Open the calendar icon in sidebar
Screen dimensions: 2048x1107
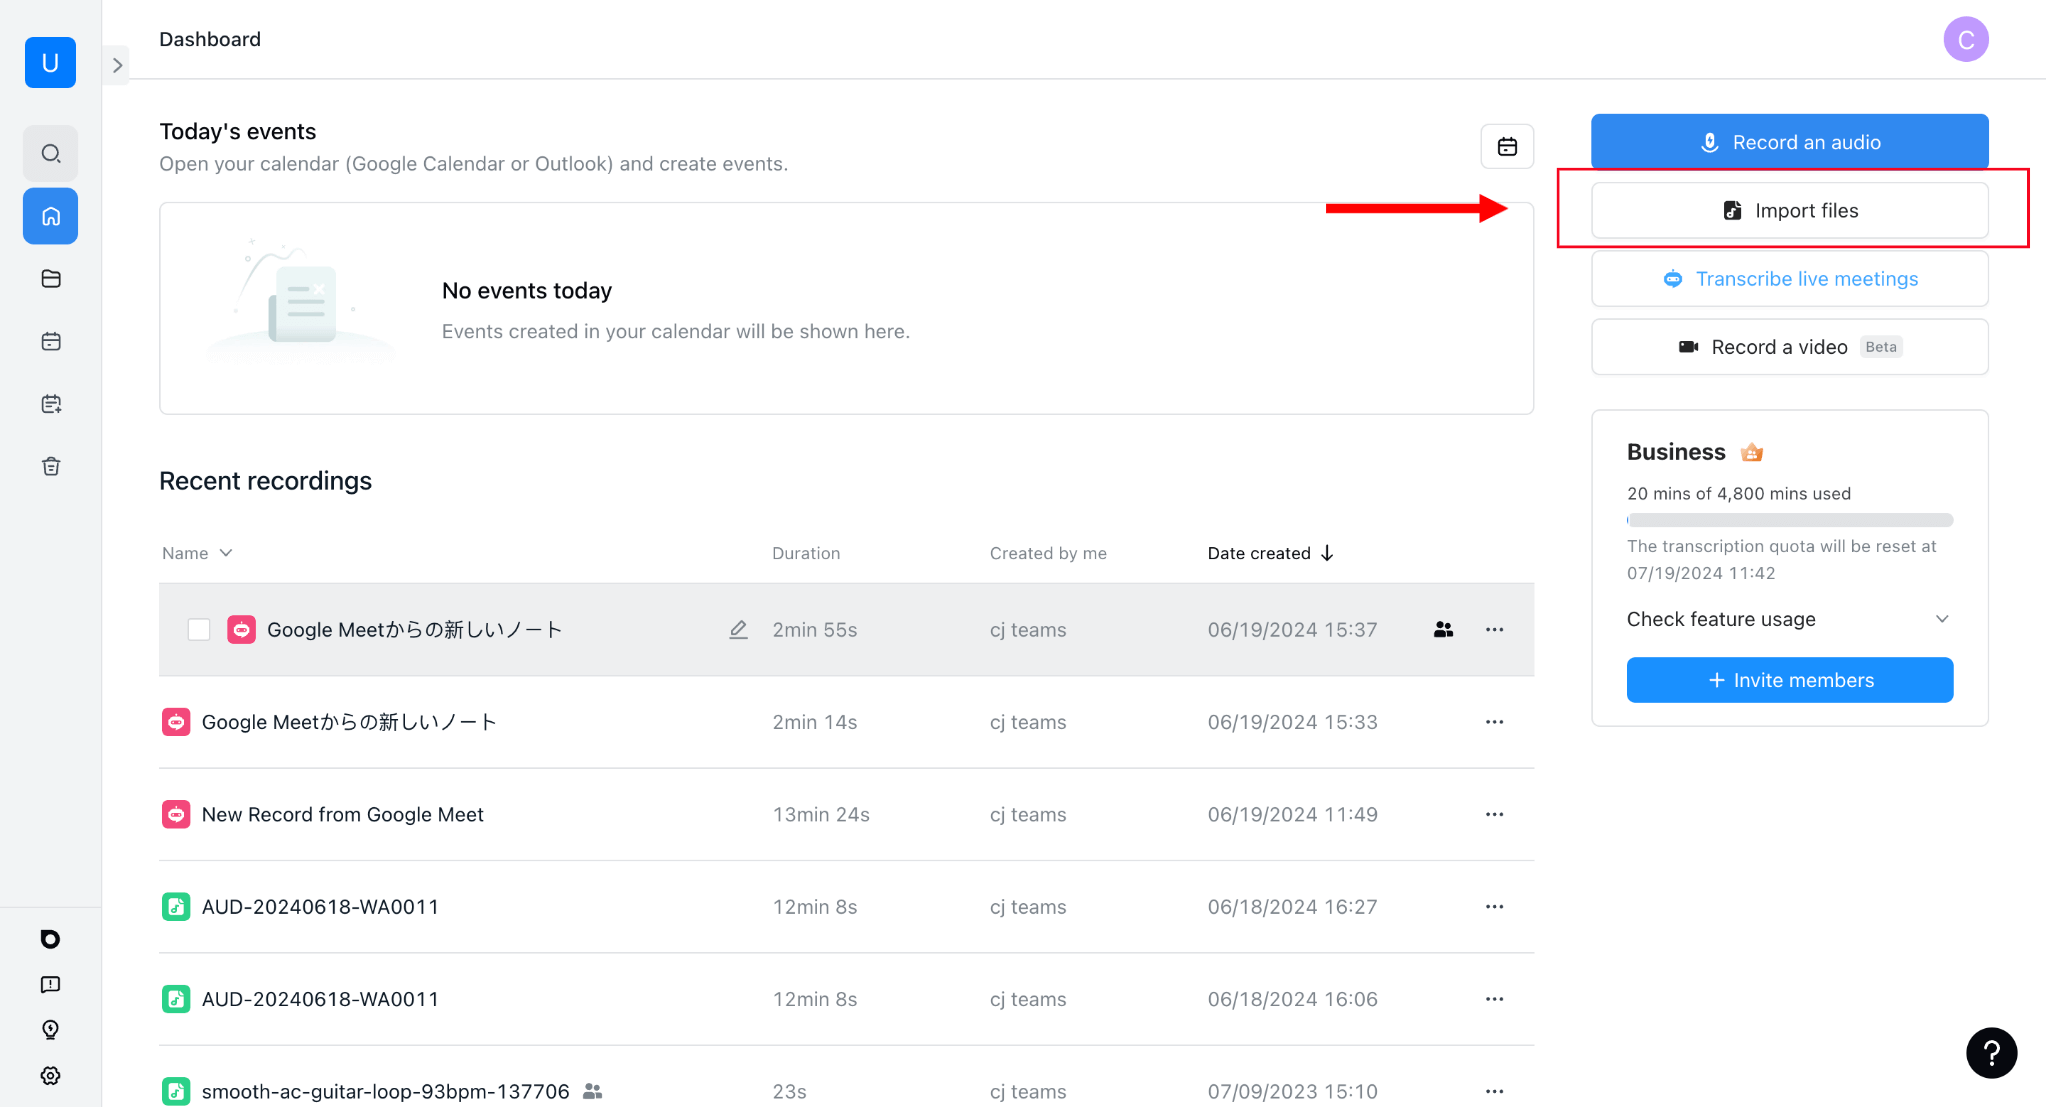click(51, 342)
